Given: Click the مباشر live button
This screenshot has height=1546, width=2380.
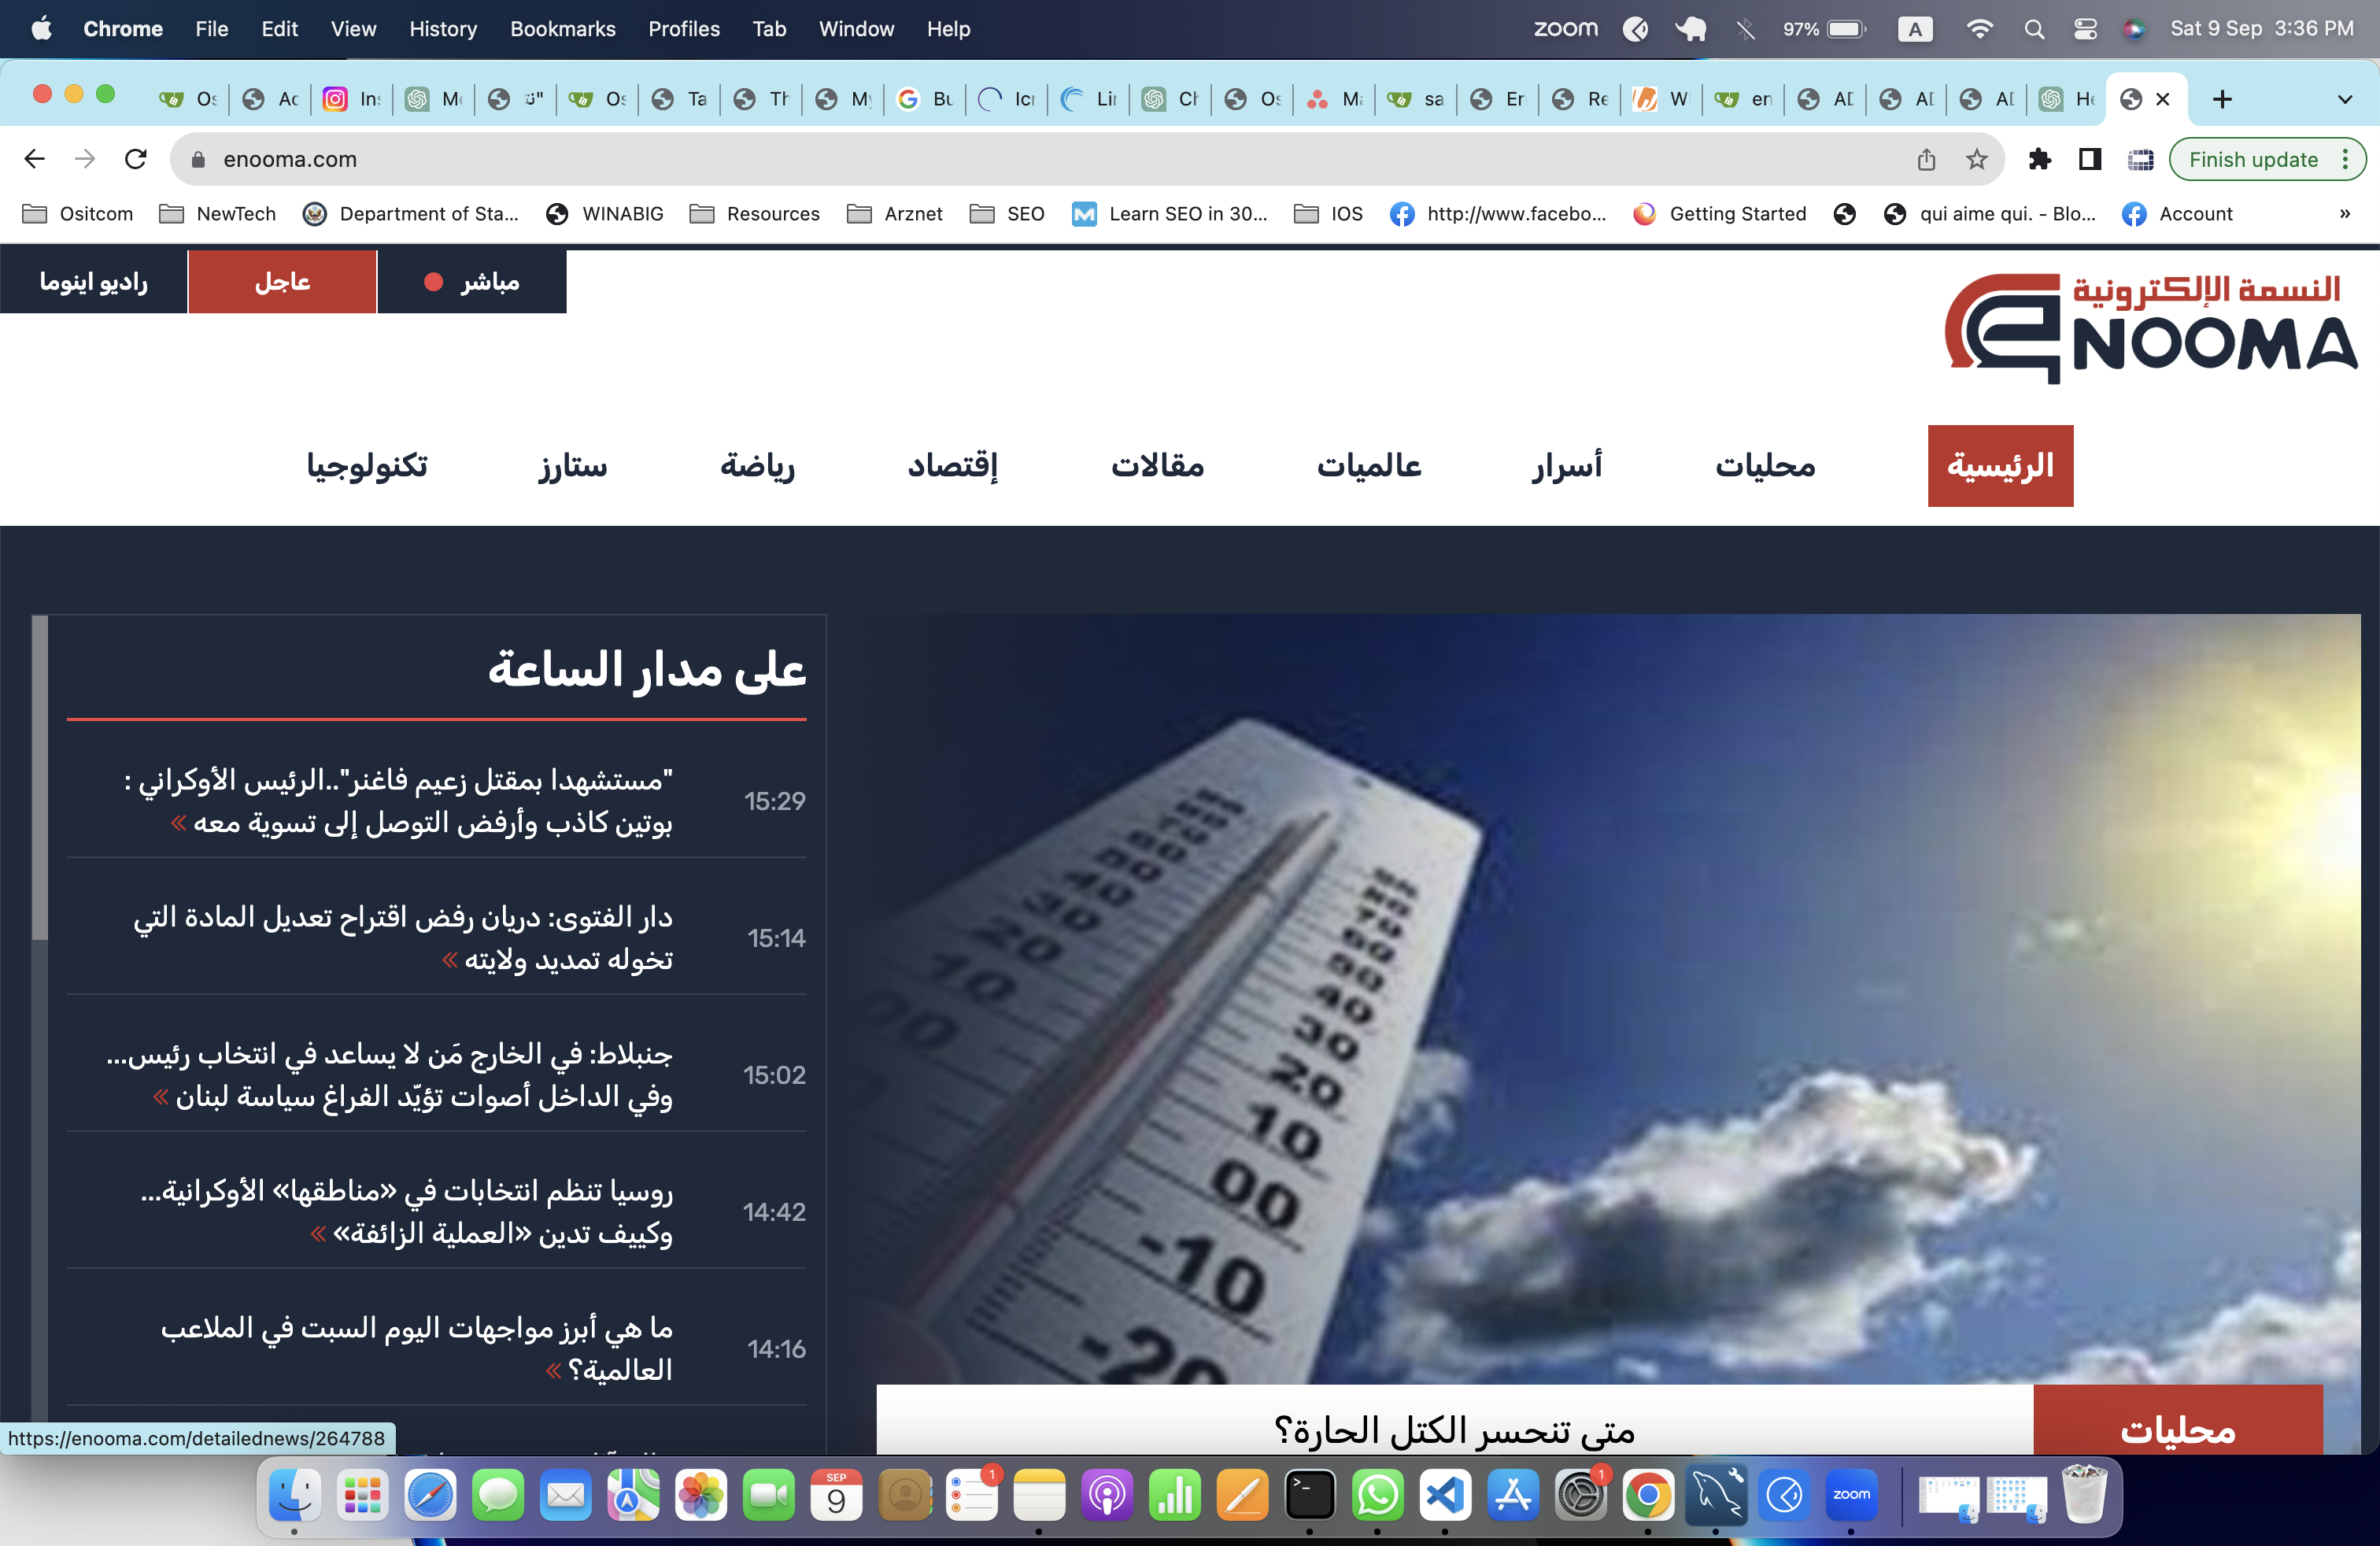Looking at the screenshot, I should coord(472,282).
